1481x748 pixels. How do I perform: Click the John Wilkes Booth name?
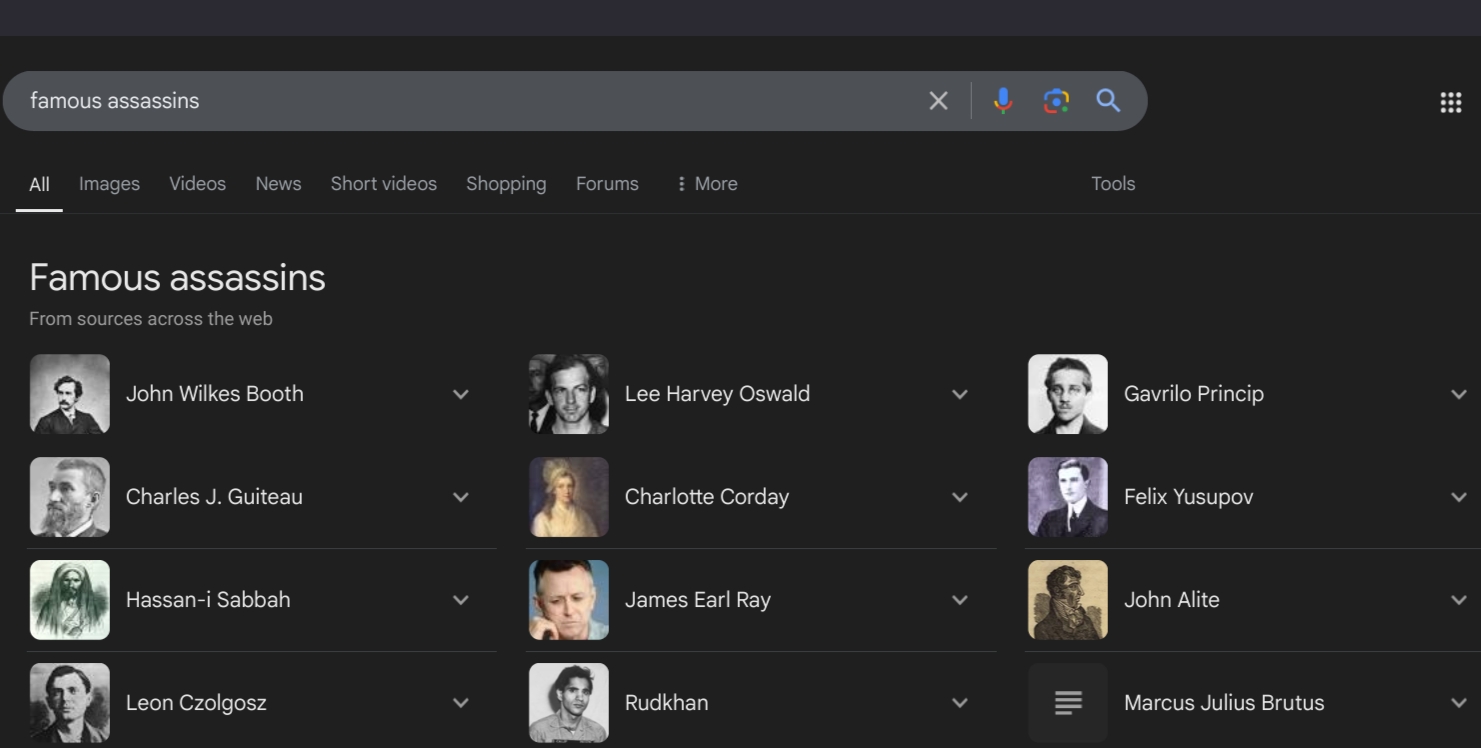point(215,394)
